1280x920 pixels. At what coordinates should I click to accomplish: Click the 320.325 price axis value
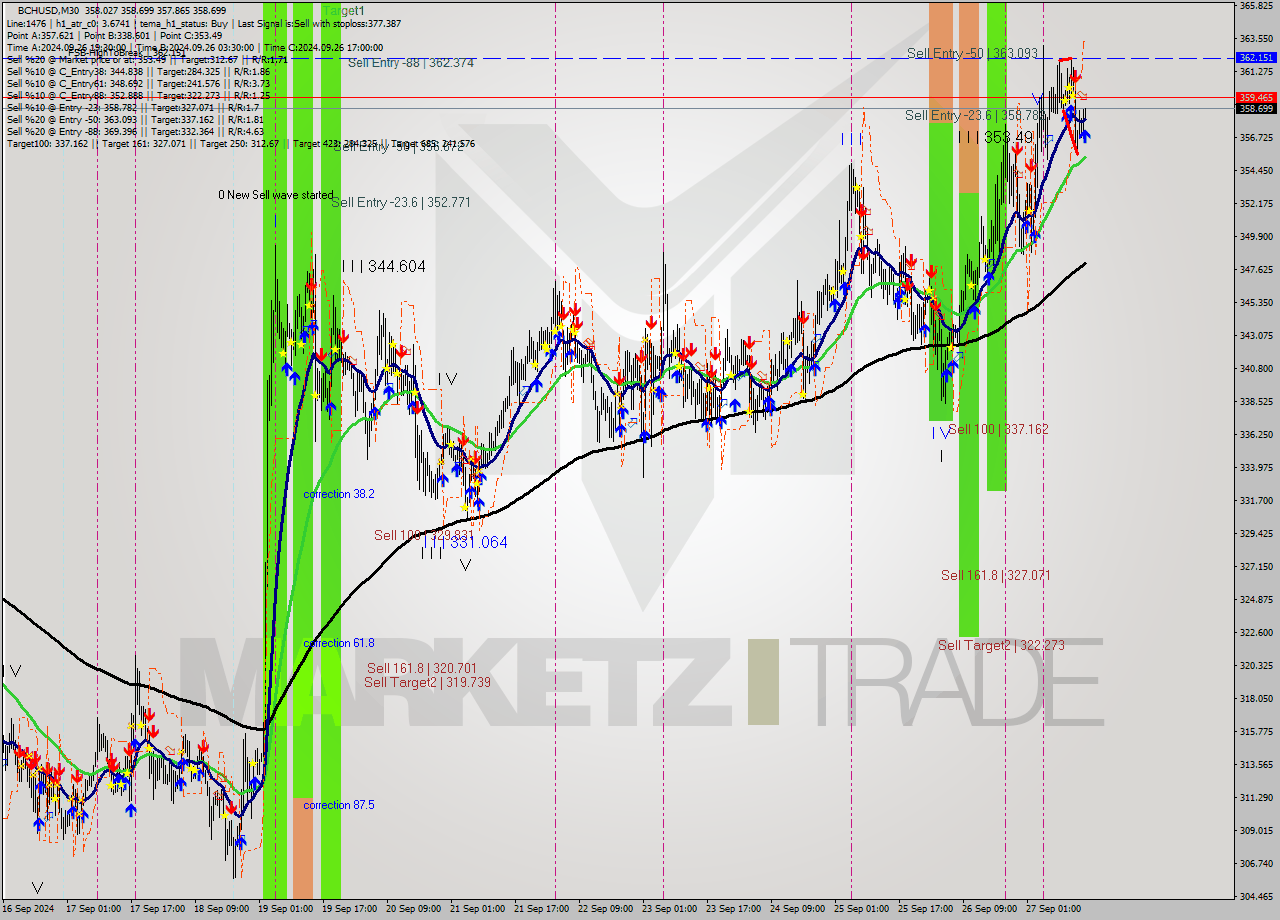1256,665
